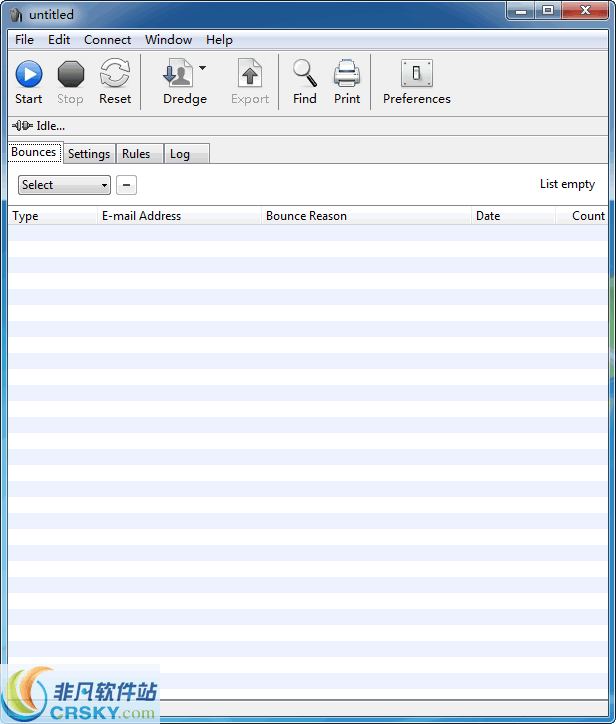This screenshot has width=616, height=724.
Task: Click the Print toolbar icon
Action: (x=347, y=73)
